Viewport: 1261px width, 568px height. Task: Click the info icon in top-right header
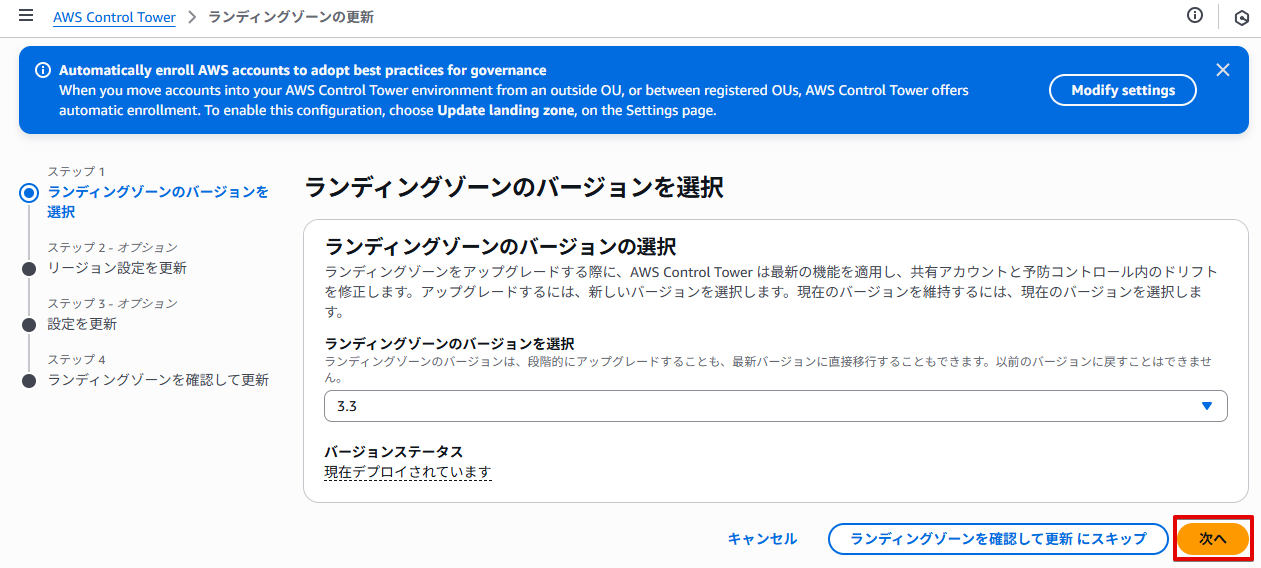point(1194,16)
